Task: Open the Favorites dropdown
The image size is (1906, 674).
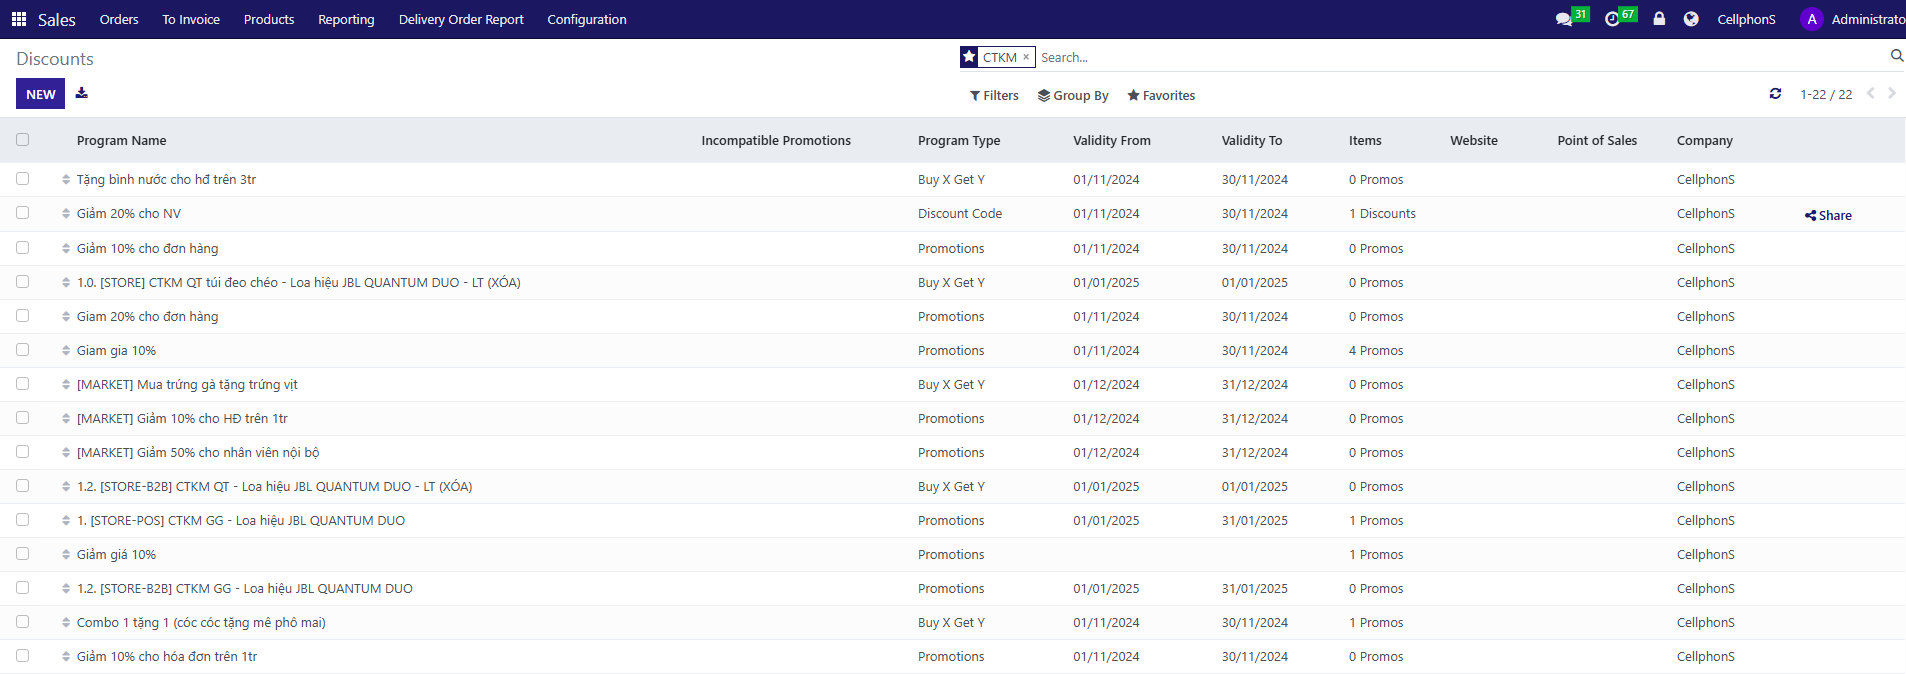Action: click(1161, 96)
